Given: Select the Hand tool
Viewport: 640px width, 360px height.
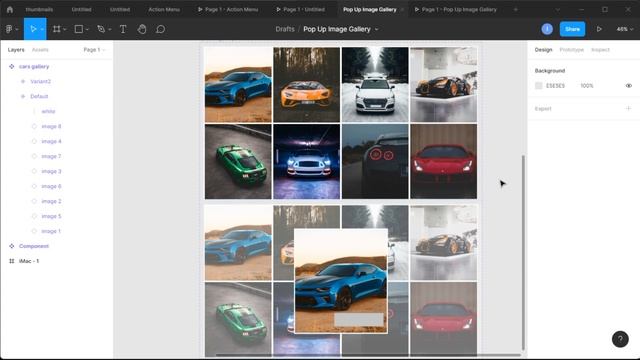Looking at the screenshot, I should click(142, 29).
